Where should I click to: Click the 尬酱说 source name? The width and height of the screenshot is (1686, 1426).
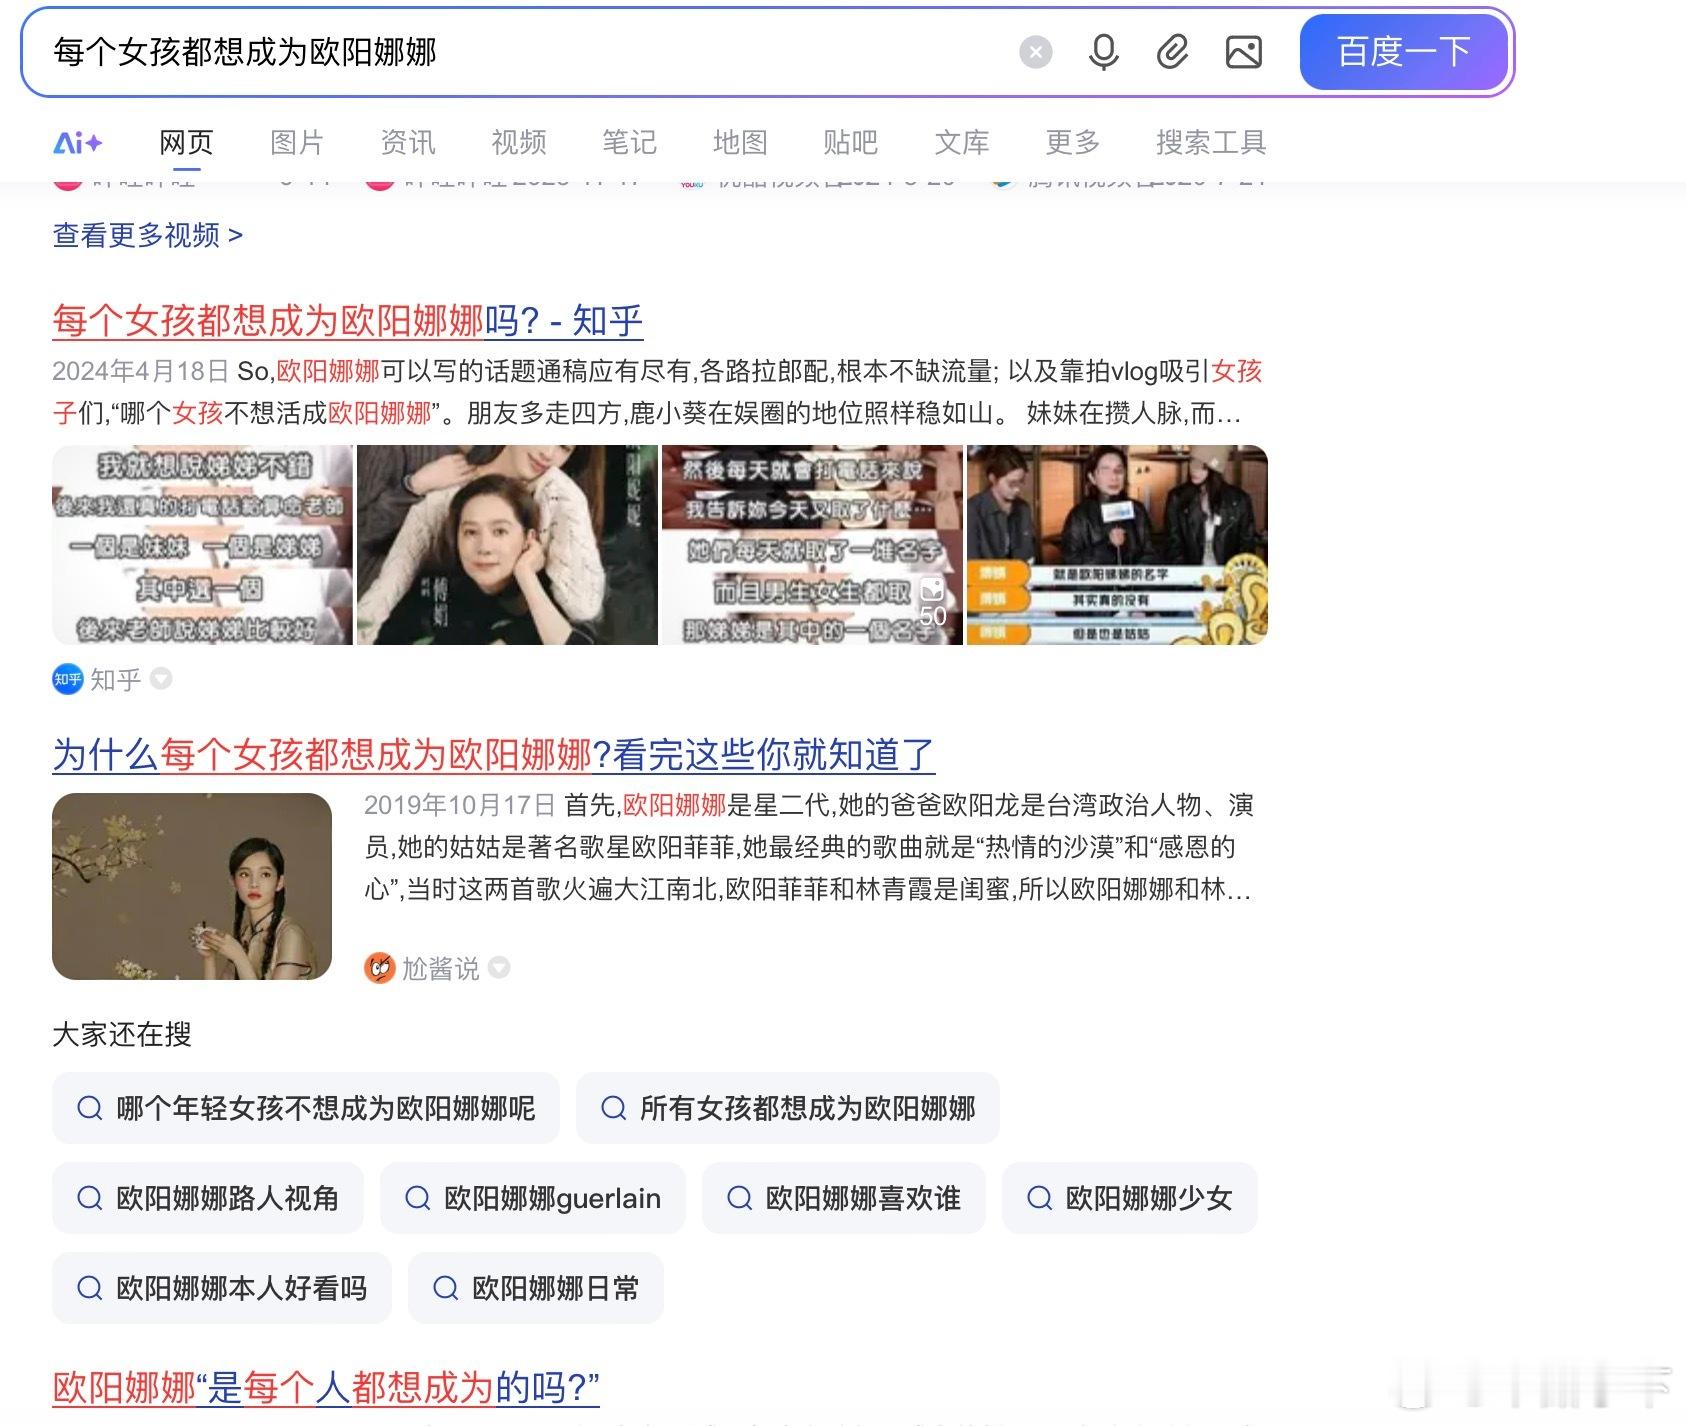tap(441, 968)
